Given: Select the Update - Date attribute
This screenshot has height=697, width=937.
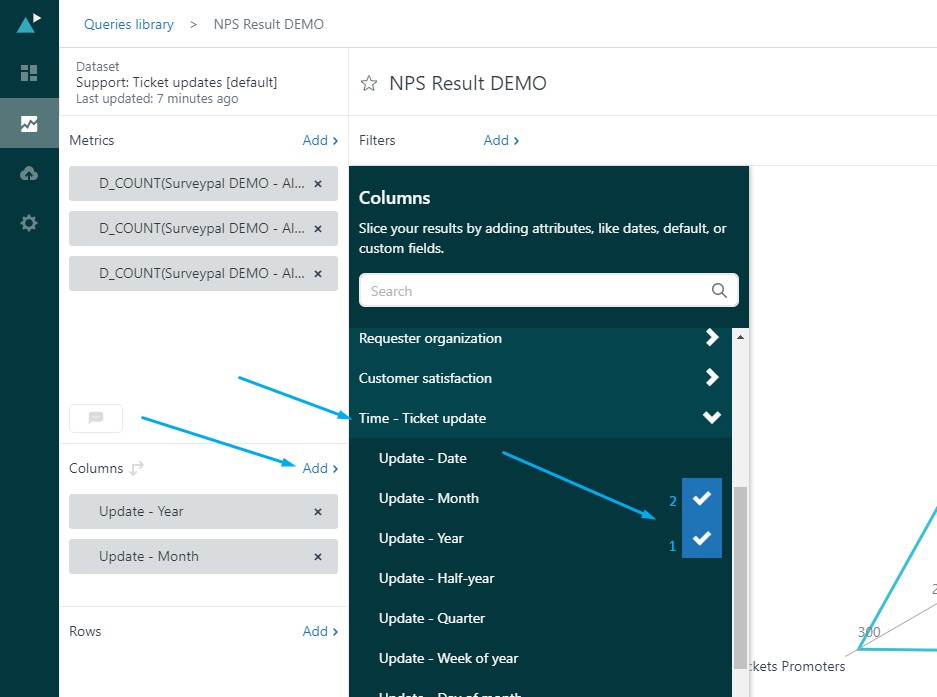Looking at the screenshot, I should [x=422, y=458].
